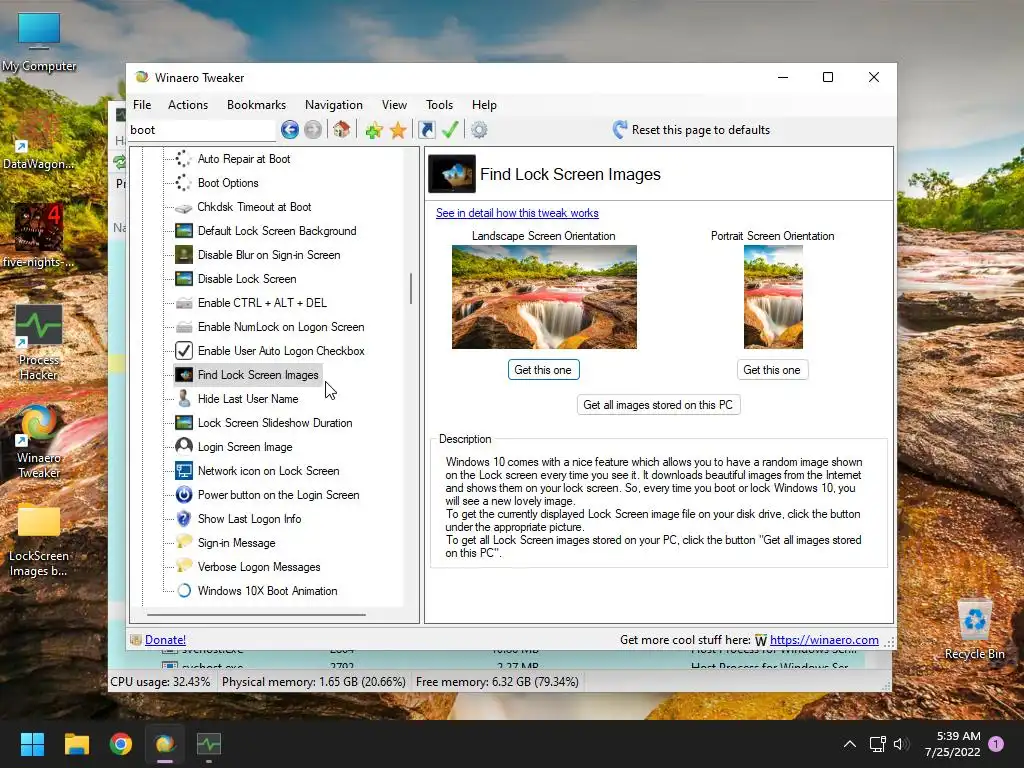1024x768 pixels.
Task: Select the Verbose Logon Messages icon
Action: coord(184,566)
